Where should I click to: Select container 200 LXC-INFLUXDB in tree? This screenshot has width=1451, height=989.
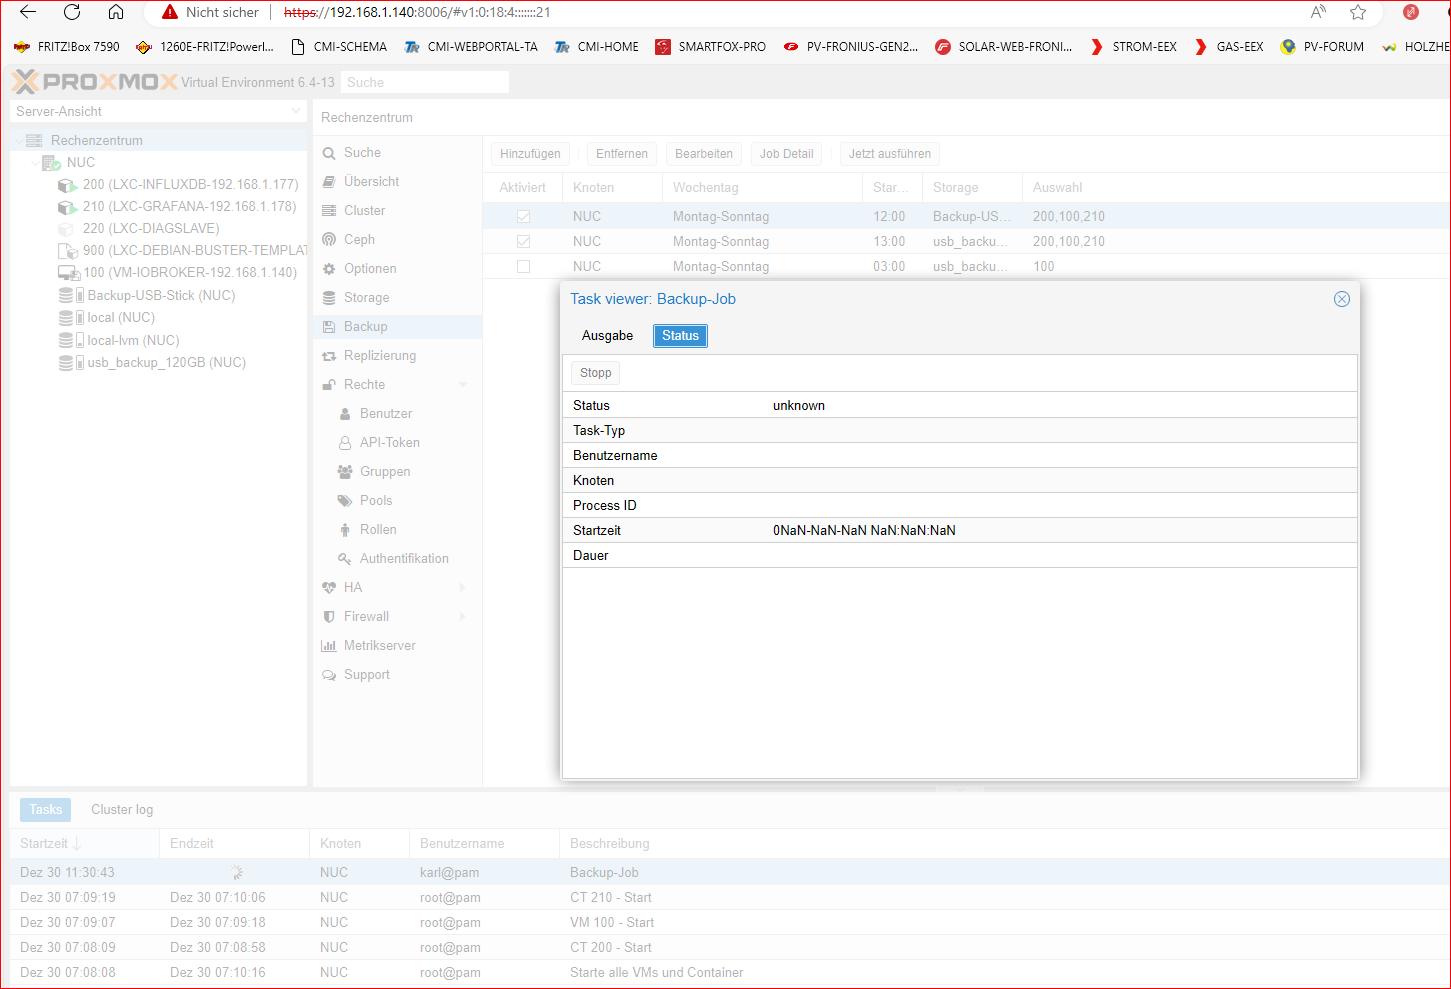pyautogui.click(x=178, y=184)
